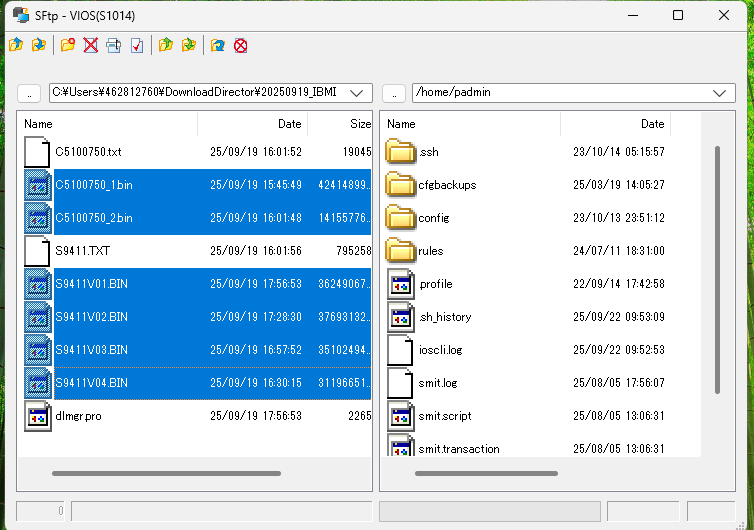Select the smit.transaction file name
This screenshot has height=530, width=754.
point(459,449)
